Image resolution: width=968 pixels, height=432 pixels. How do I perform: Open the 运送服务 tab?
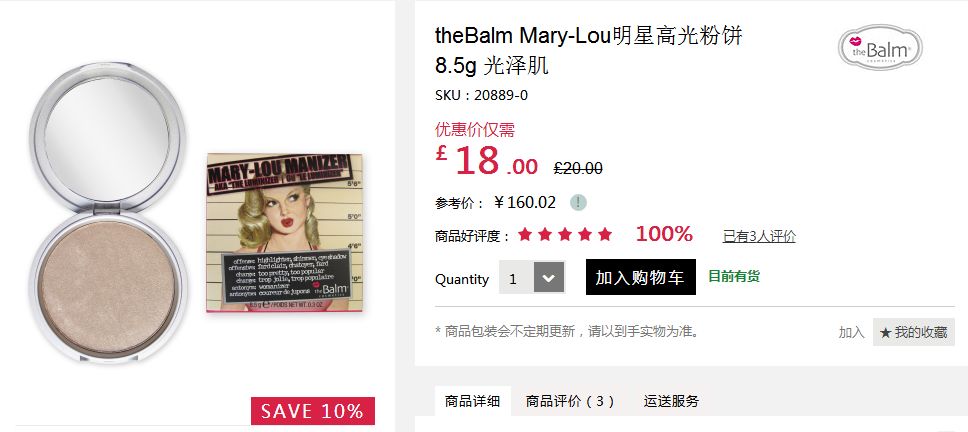click(x=671, y=401)
